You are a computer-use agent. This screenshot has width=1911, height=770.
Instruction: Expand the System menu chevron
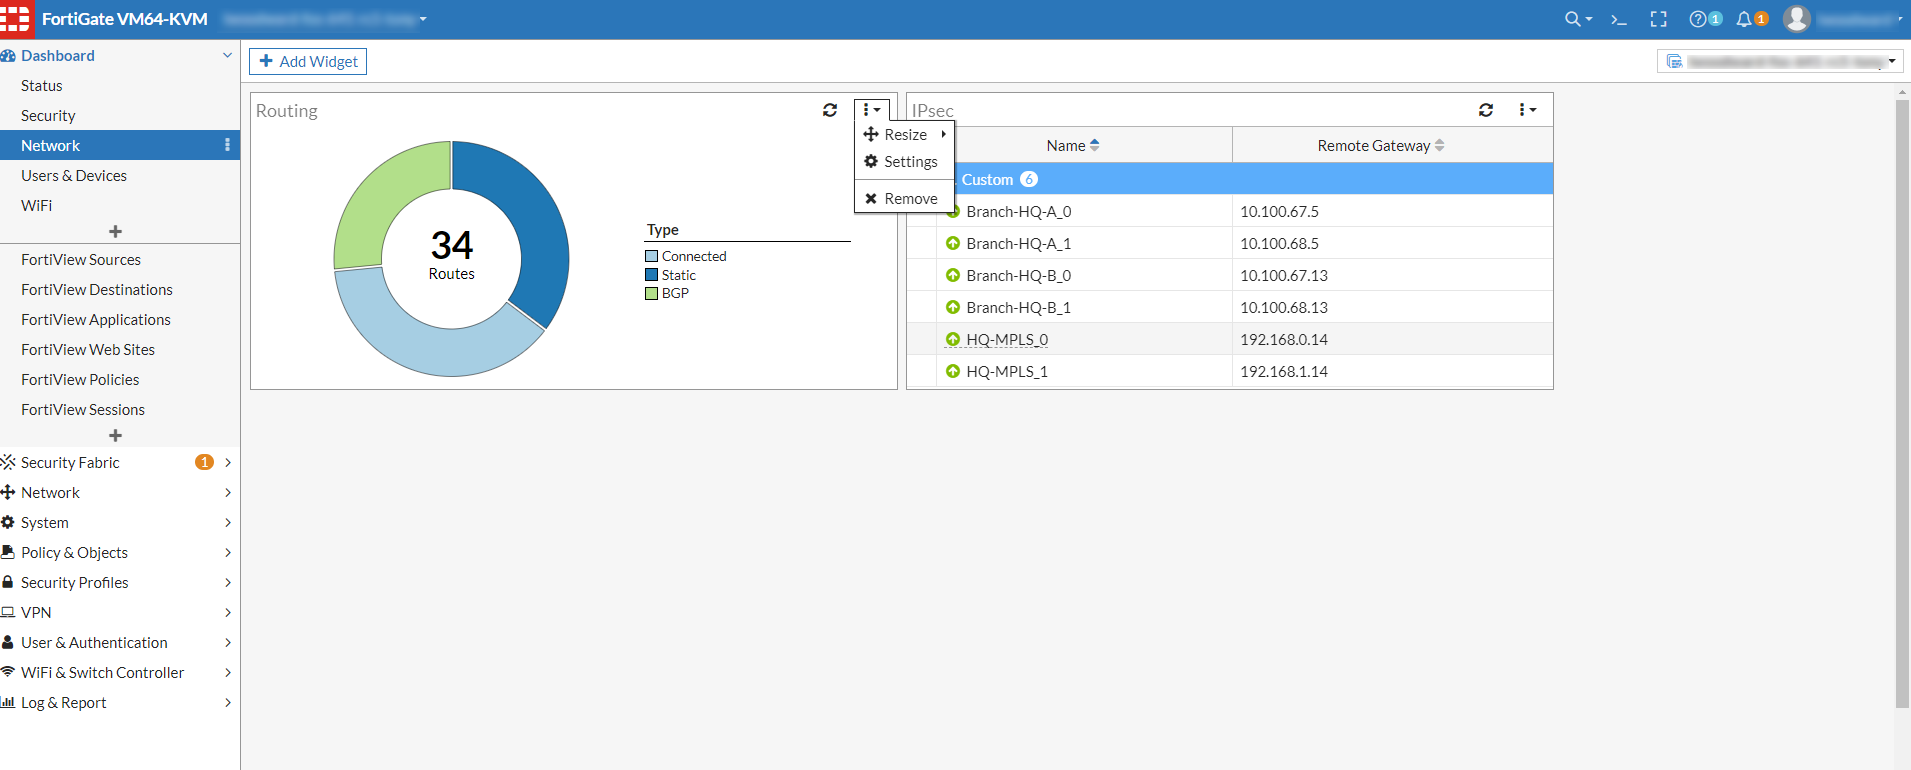(228, 522)
